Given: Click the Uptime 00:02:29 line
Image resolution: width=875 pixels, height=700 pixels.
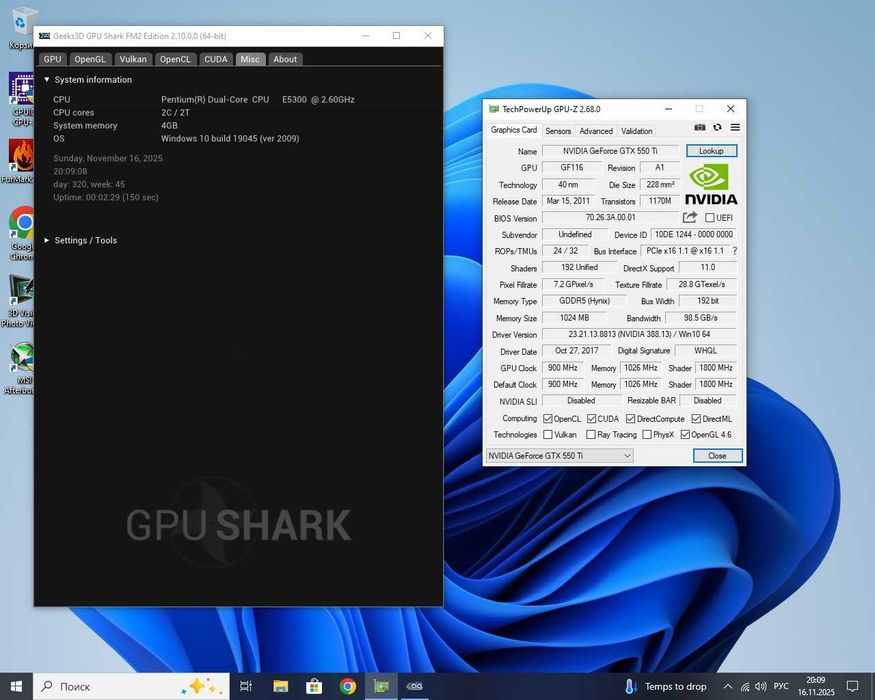Looking at the screenshot, I should [106, 197].
